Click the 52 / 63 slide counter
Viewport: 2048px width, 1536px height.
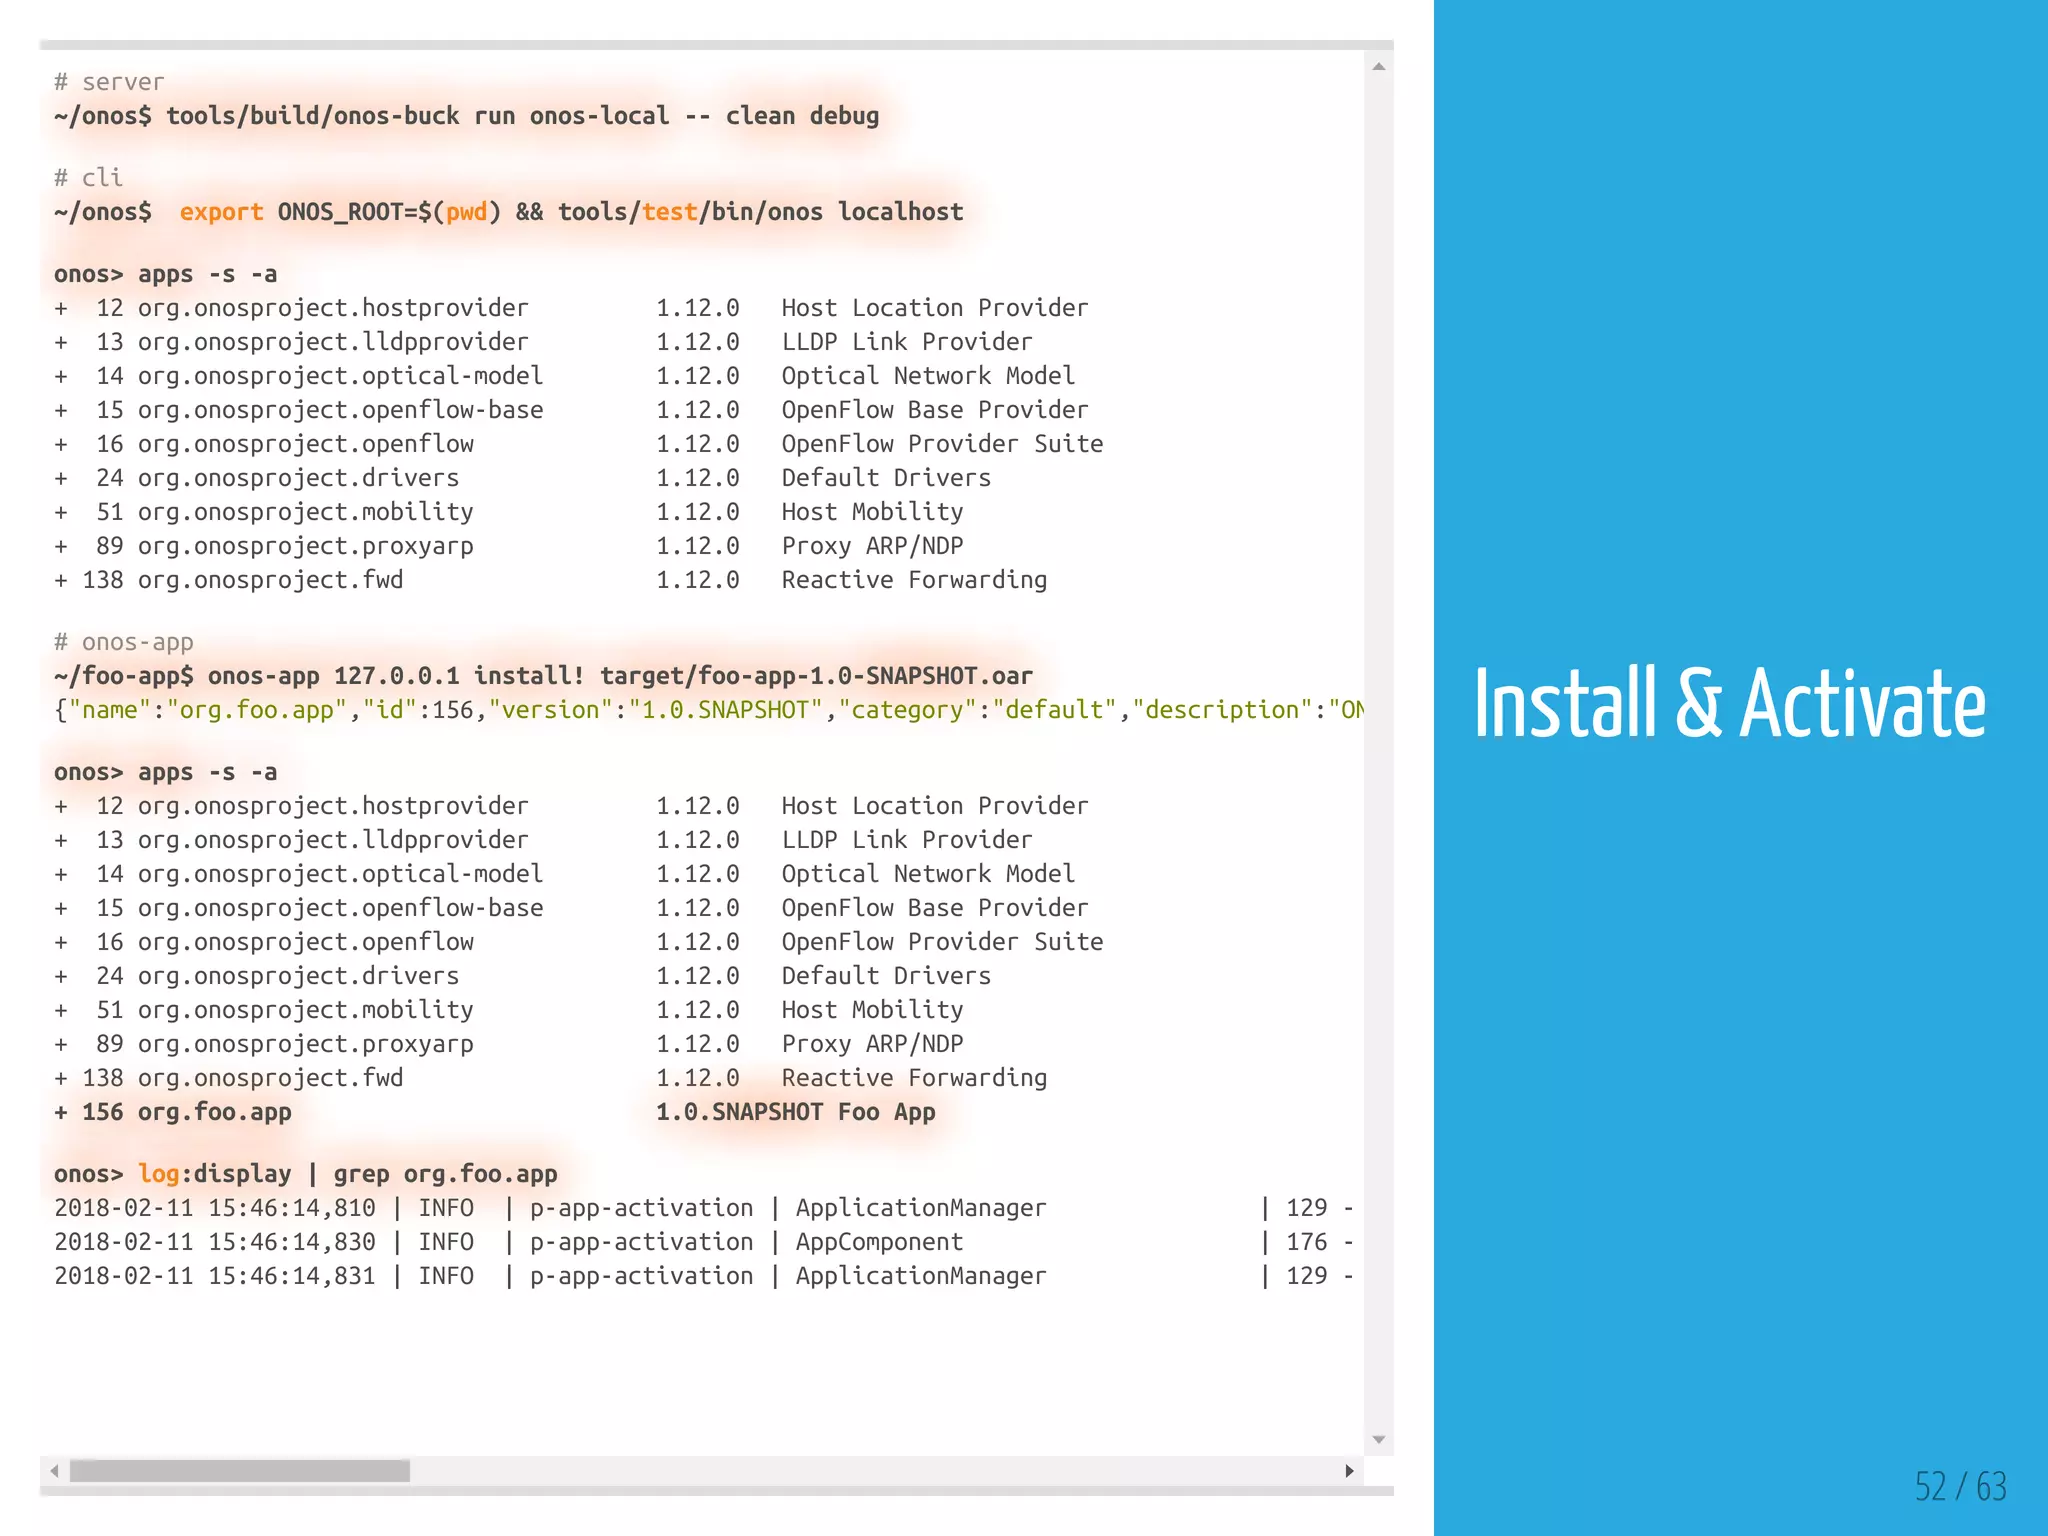(1960, 1486)
